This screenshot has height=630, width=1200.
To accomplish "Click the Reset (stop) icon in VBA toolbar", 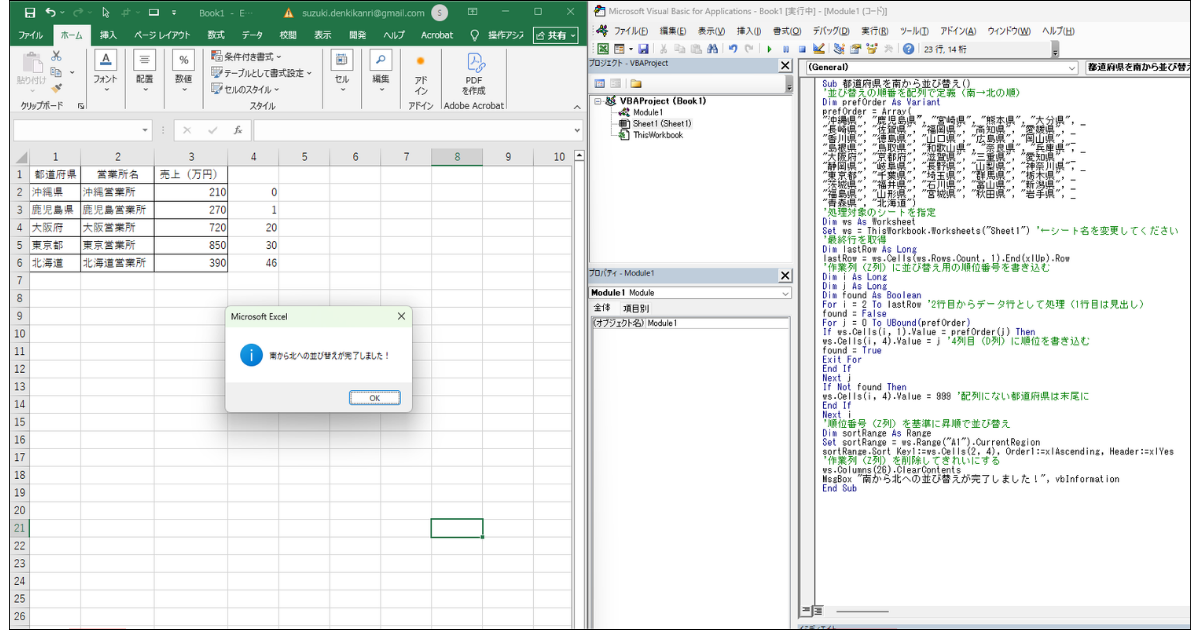I will (802, 48).
